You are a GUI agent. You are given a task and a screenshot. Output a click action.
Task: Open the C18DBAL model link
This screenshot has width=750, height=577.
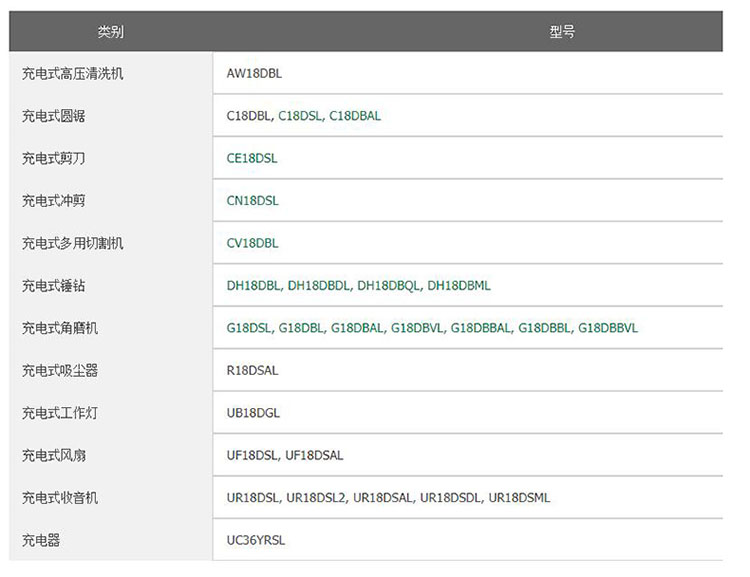click(x=355, y=116)
